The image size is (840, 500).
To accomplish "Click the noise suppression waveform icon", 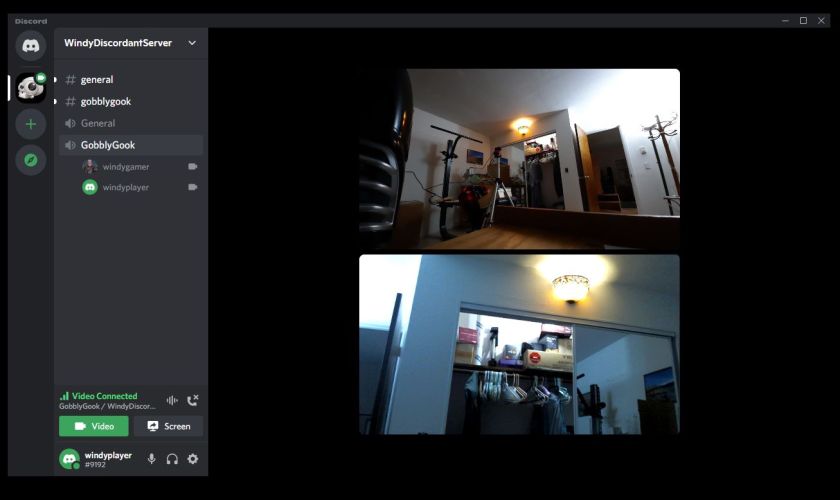I will pos(172,400).
